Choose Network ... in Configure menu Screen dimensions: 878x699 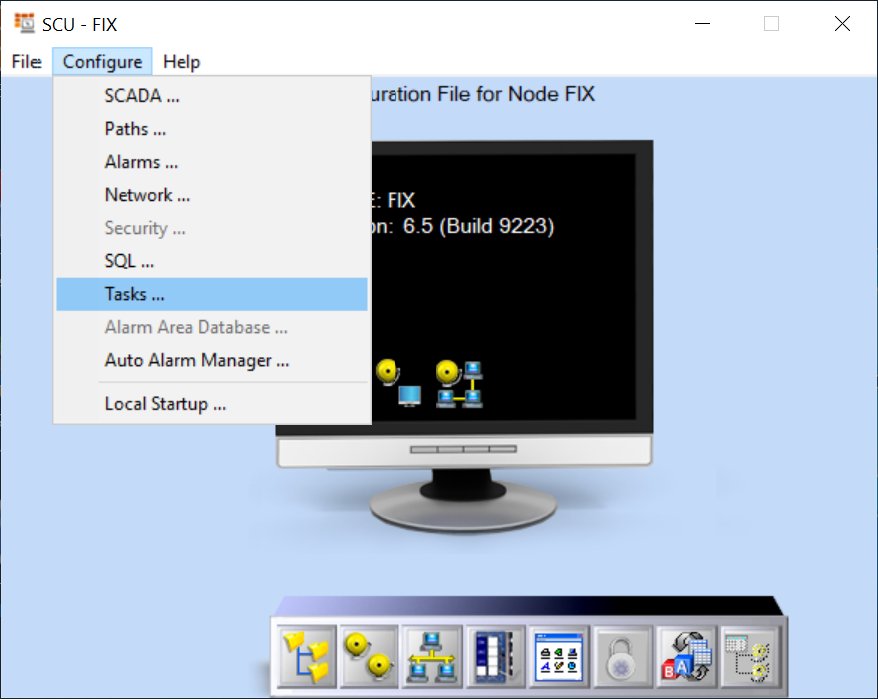(x=212, y=195)
